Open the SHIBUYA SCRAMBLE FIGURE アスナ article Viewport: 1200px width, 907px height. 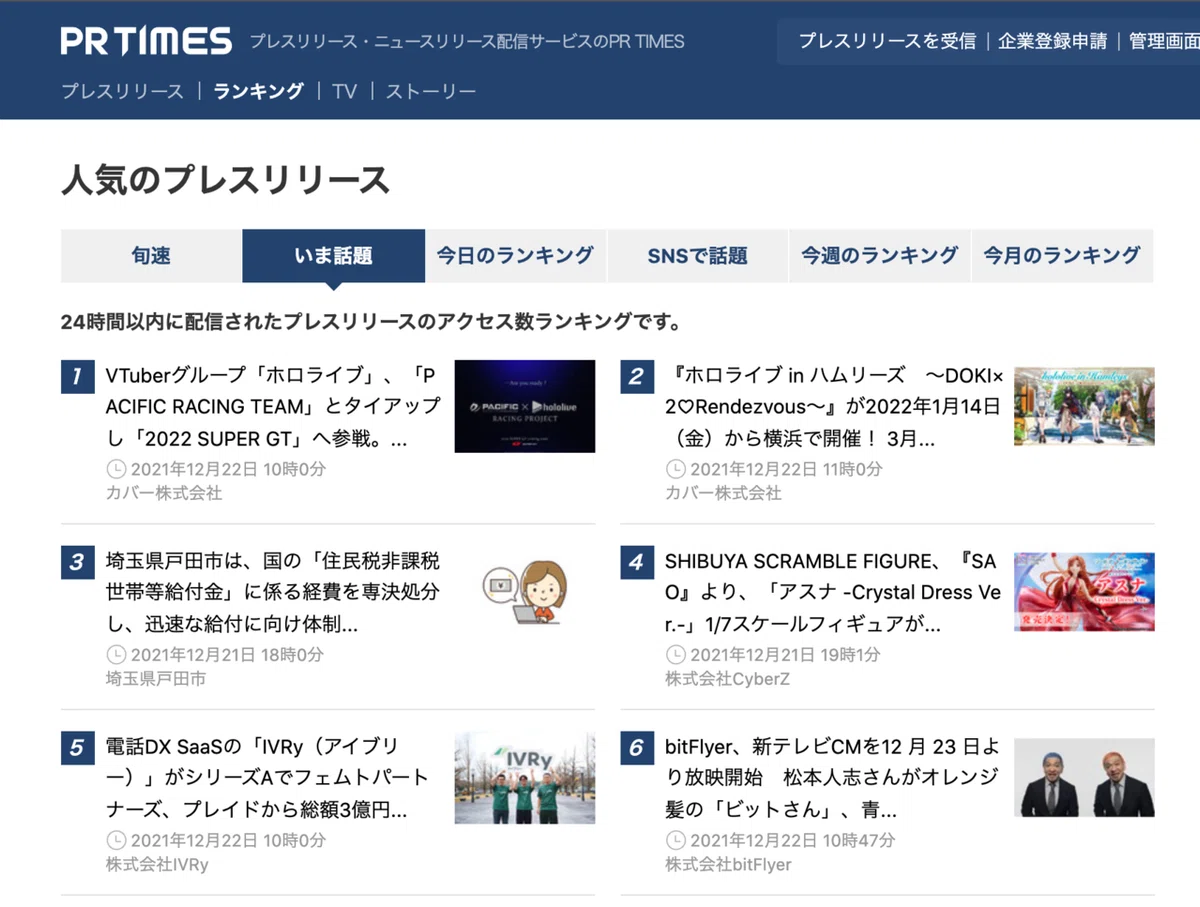(x=833, y=593)
